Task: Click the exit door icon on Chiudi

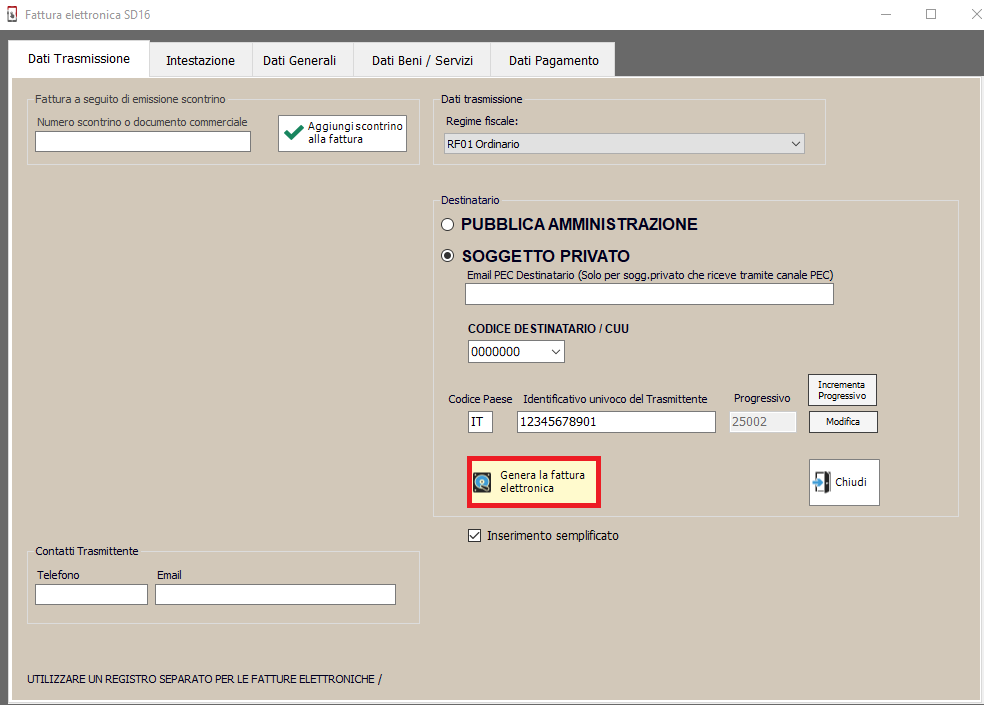Action: 822,483
